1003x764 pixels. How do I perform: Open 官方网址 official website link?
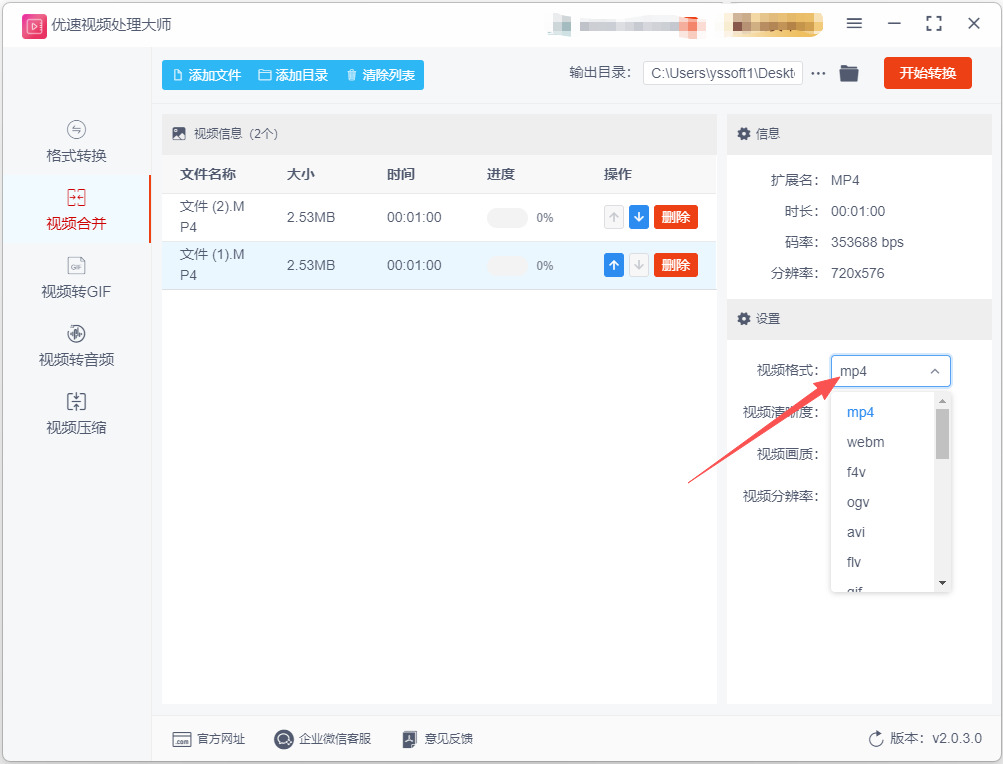point(209,739)
